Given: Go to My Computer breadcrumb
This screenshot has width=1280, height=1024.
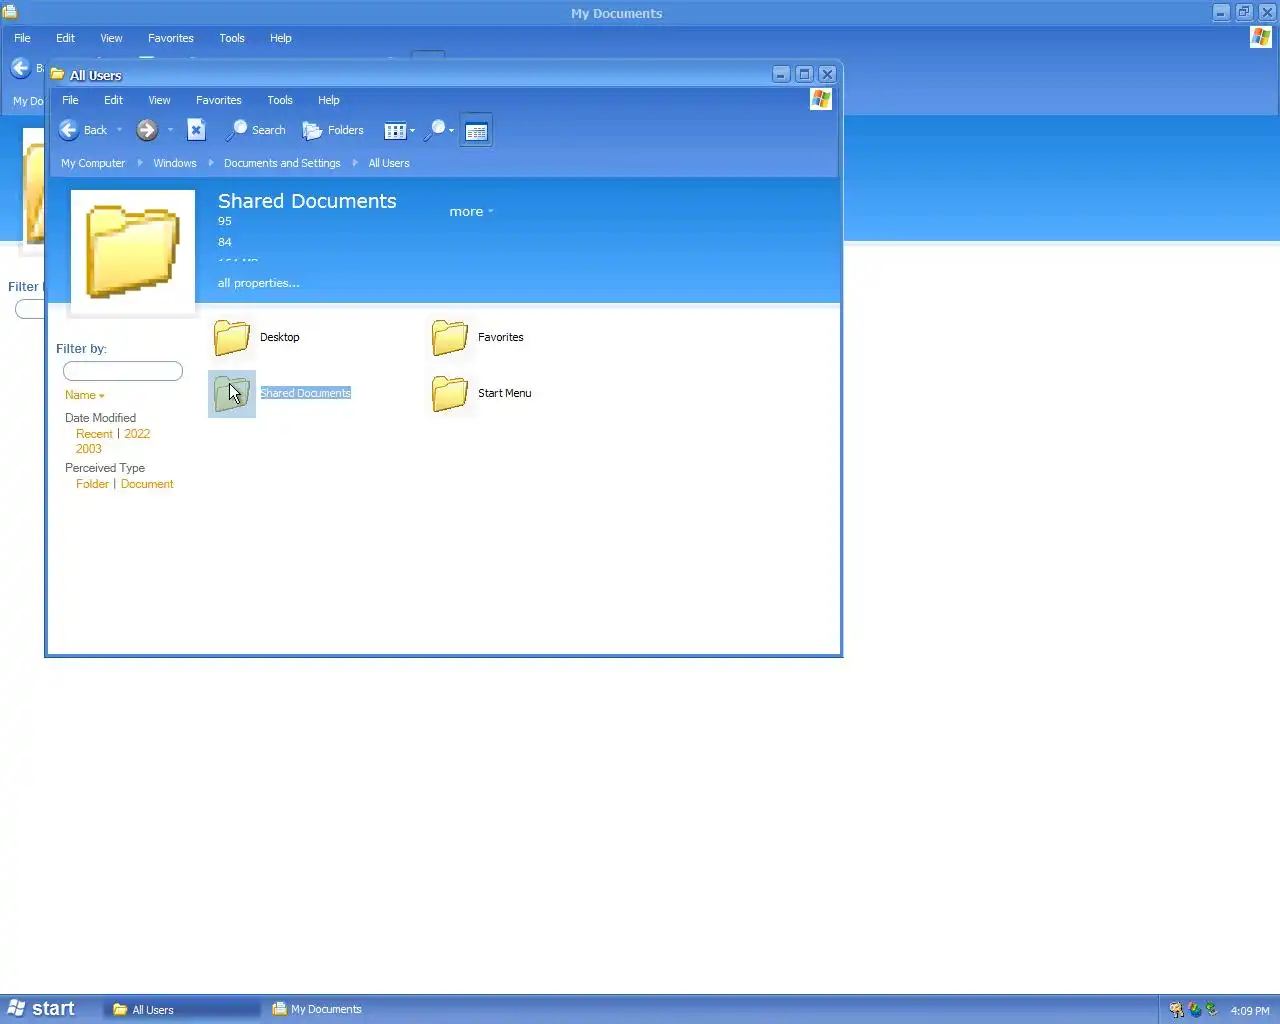Looking at the screenshot, I should 93,163.
